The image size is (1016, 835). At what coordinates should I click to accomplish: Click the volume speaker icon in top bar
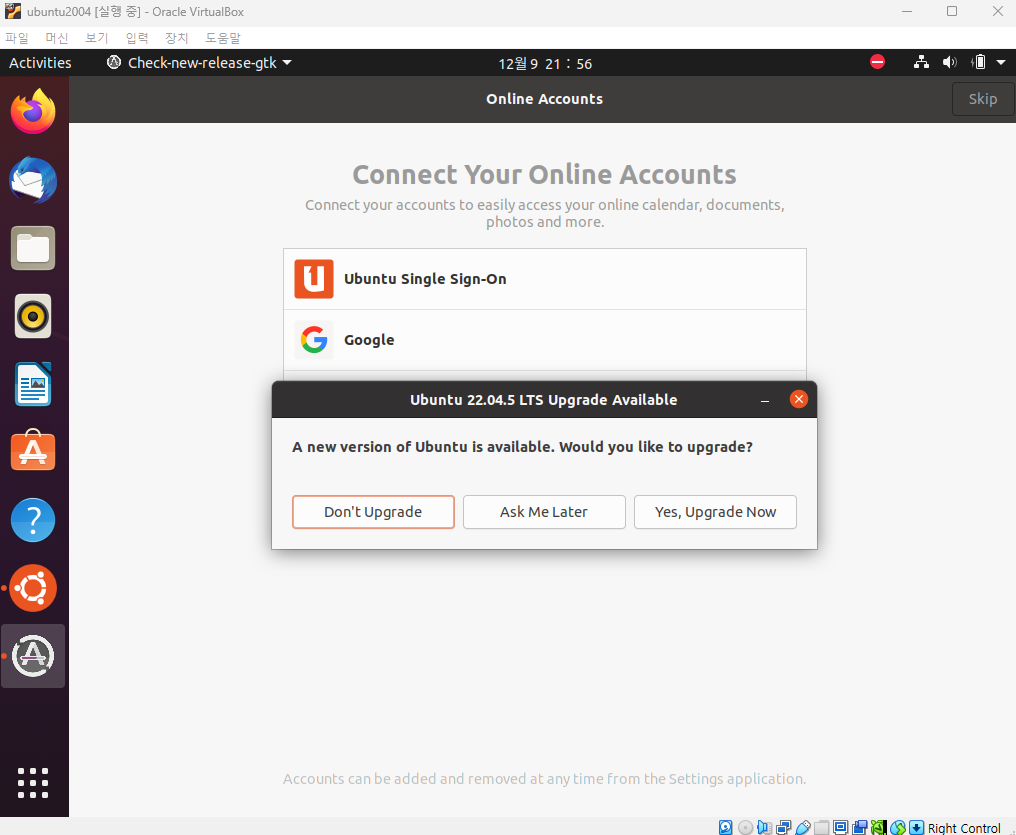point(949,62)
